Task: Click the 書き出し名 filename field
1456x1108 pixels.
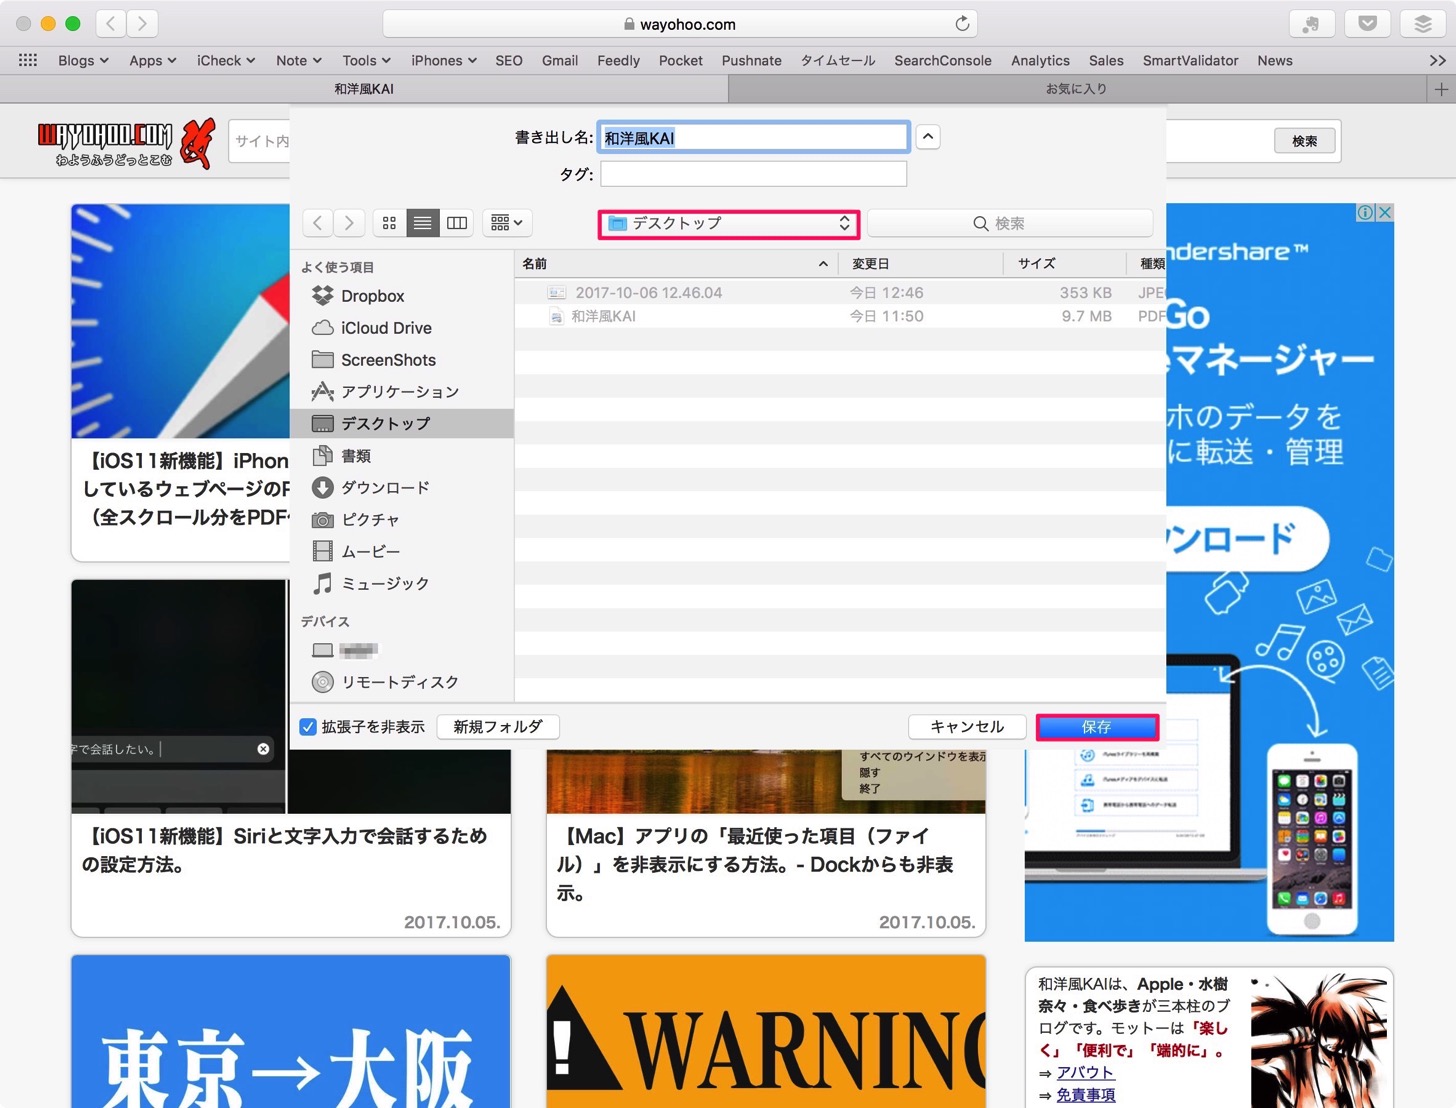Action: [753, 137]
